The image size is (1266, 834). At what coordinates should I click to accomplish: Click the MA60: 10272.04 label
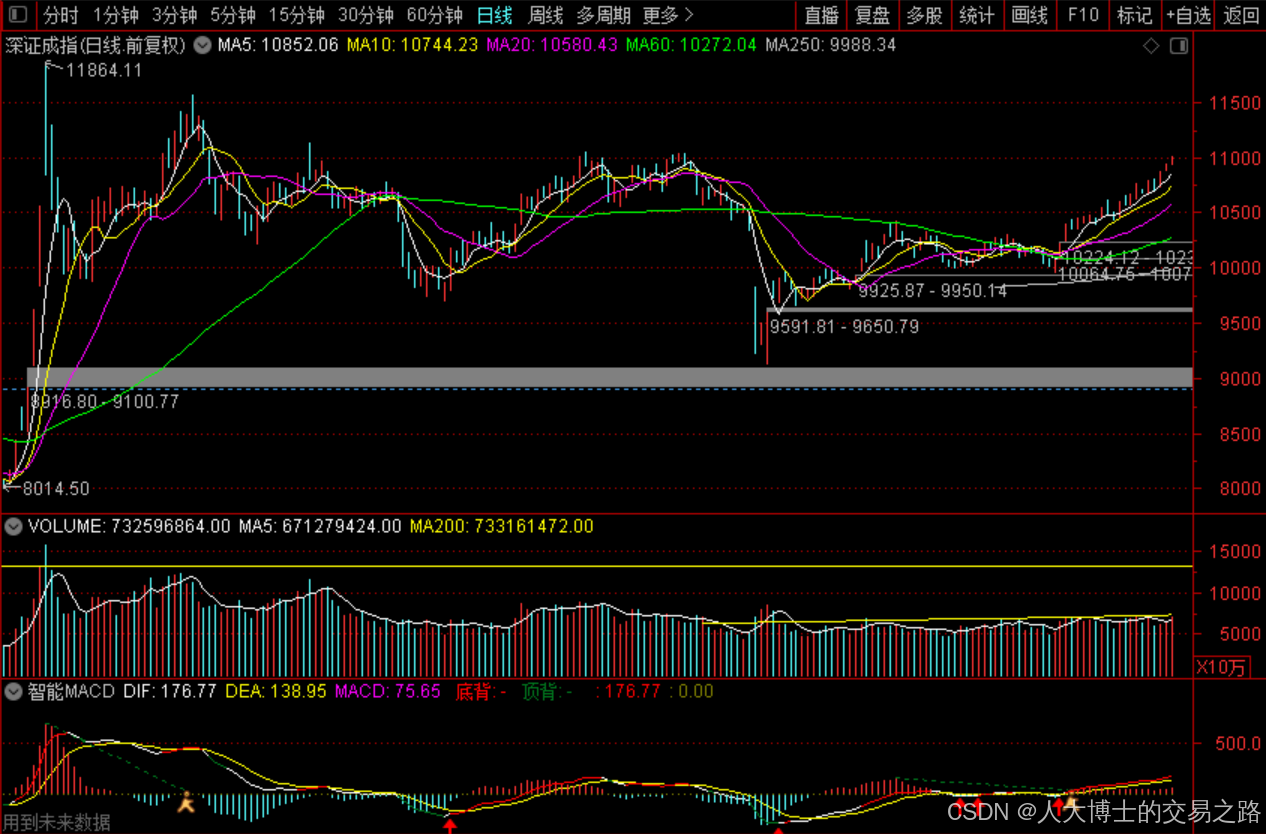click(x=691, y=45)
